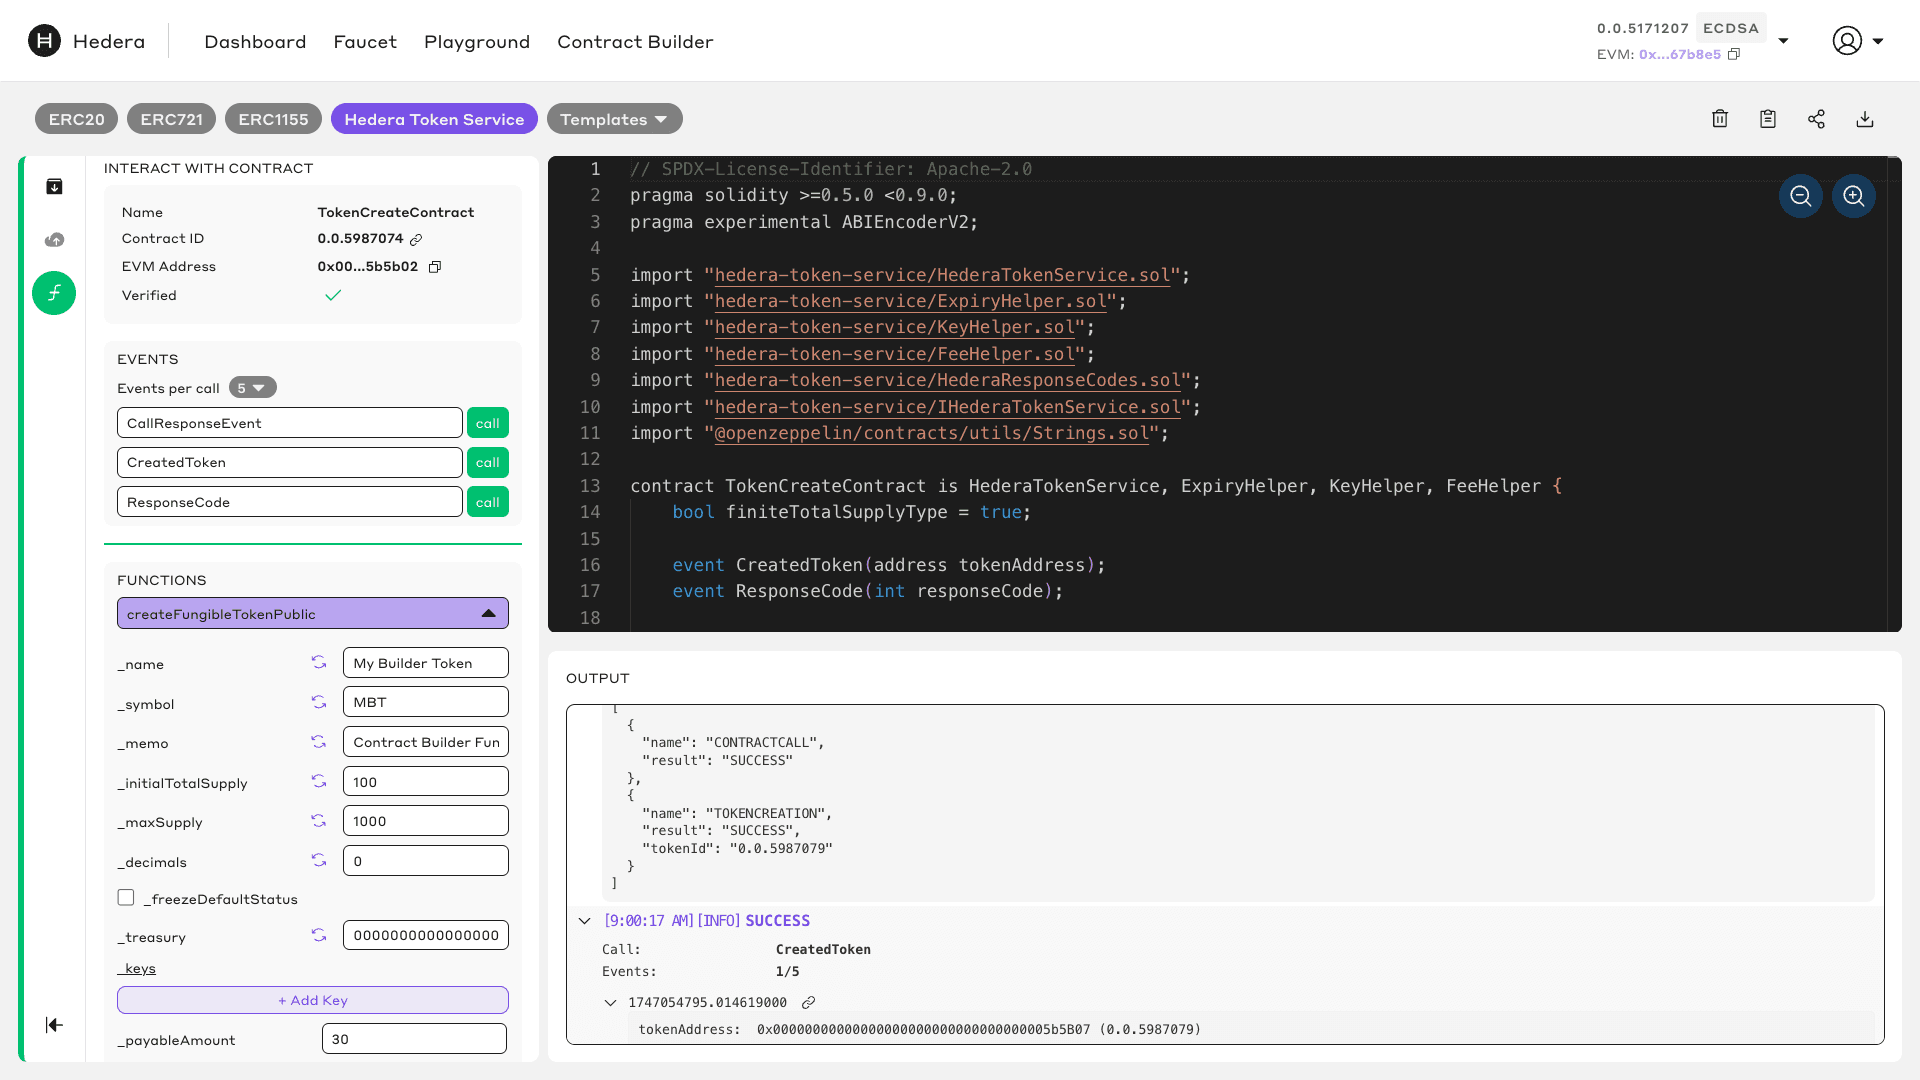
Task: Click the download icon in toolbar
Action: tap(1865, 119)
